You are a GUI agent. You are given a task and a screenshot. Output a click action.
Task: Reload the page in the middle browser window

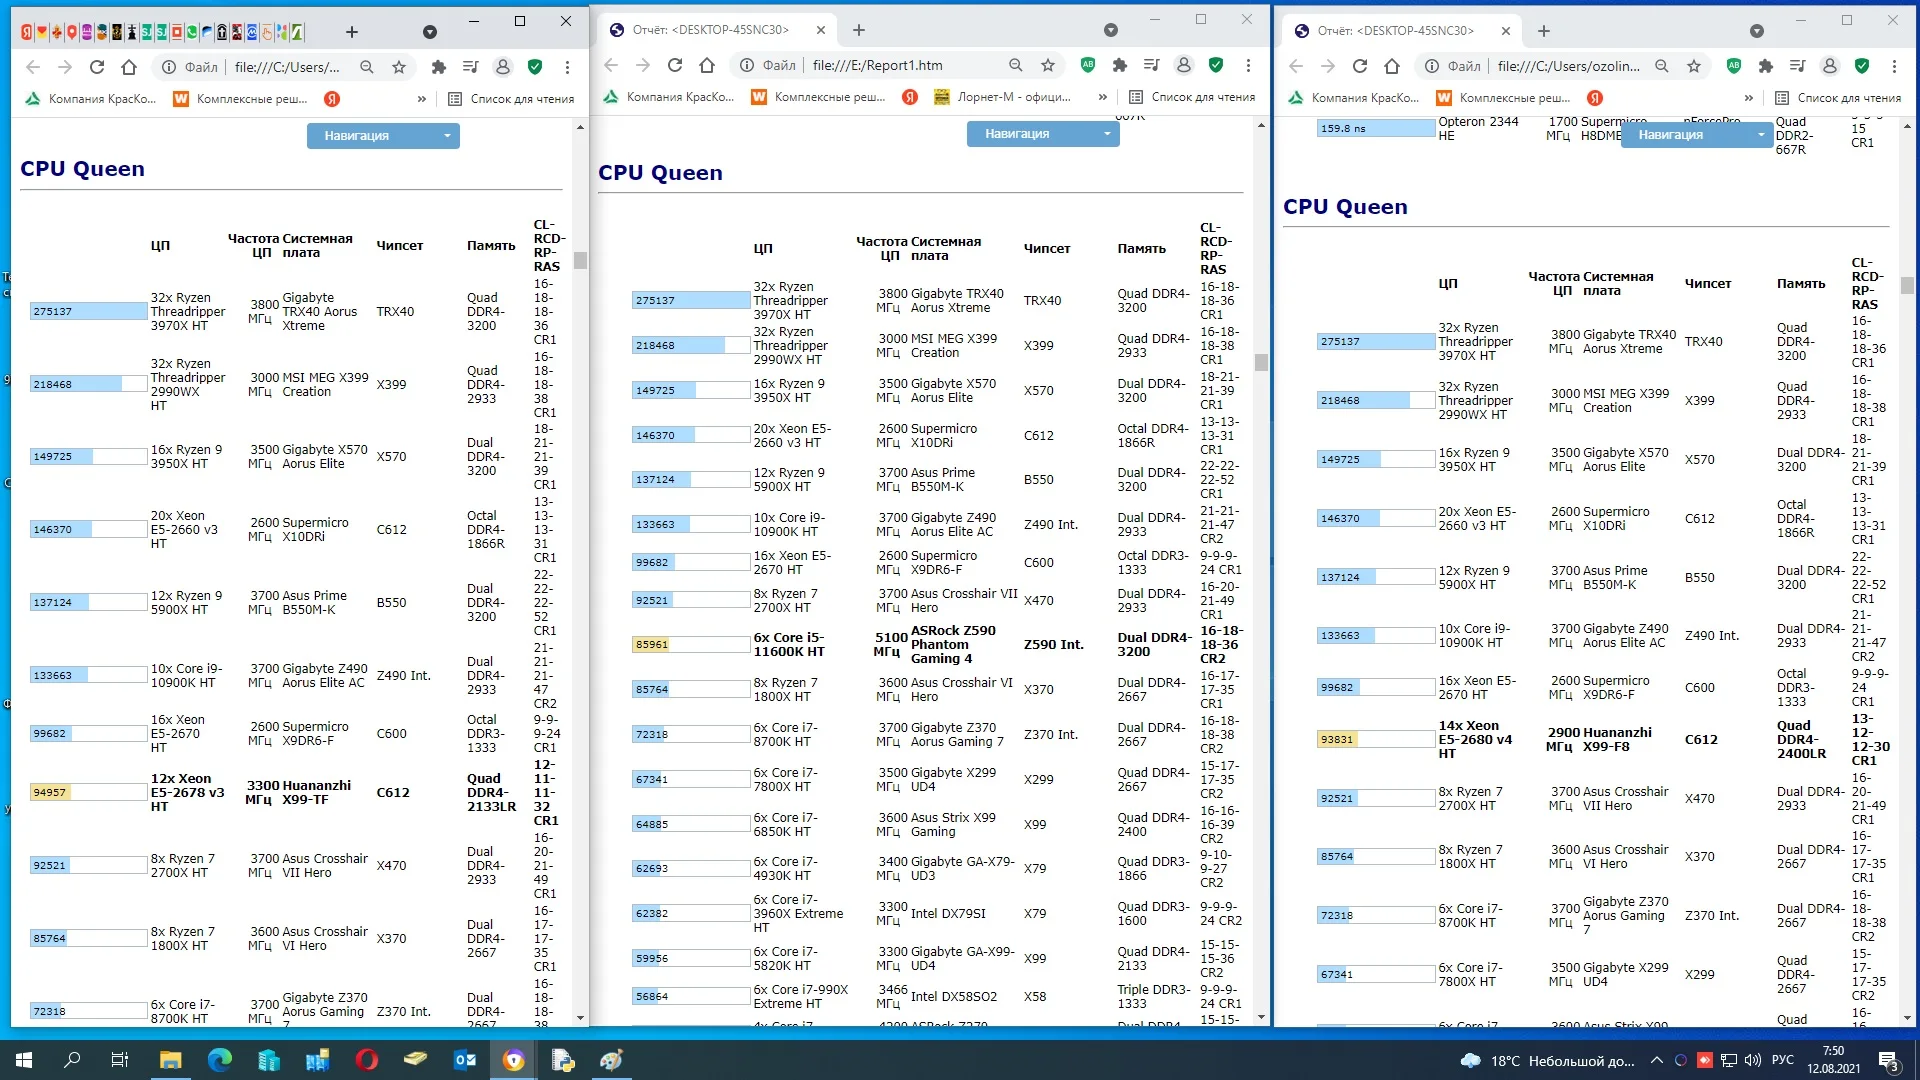point(675,65)
